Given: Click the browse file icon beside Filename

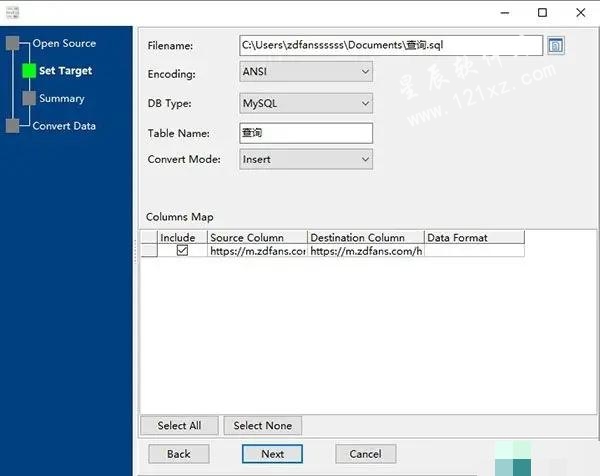Looking at the screenshot, I should pos(556,46).
